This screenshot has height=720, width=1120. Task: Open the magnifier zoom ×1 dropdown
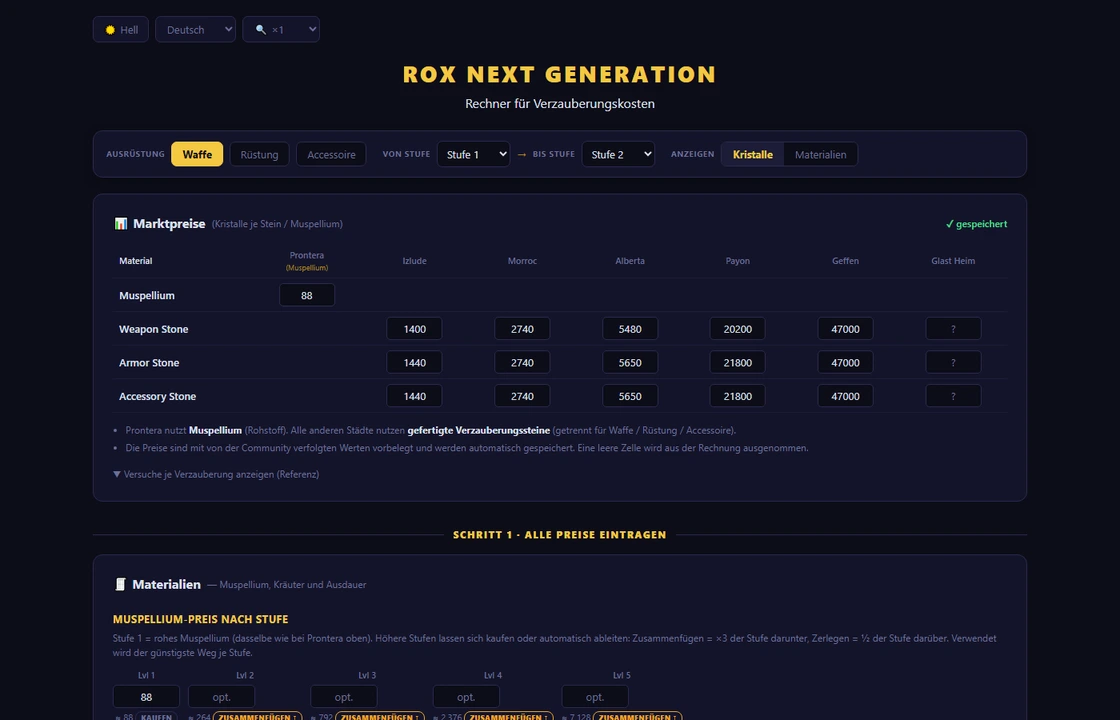coord(281,29)
